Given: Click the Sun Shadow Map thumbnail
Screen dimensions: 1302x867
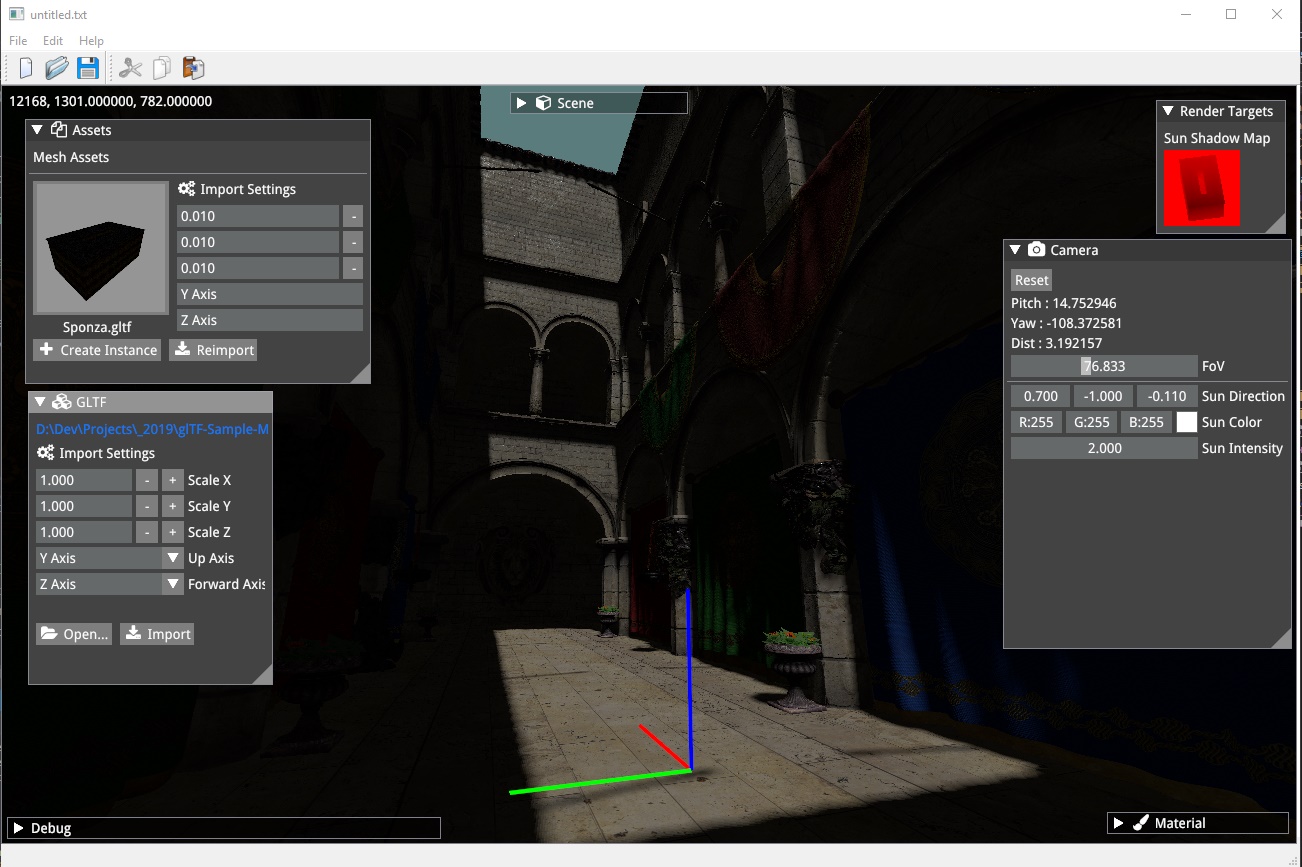Looking at the screenshot, I should [x=1202, y=188].
